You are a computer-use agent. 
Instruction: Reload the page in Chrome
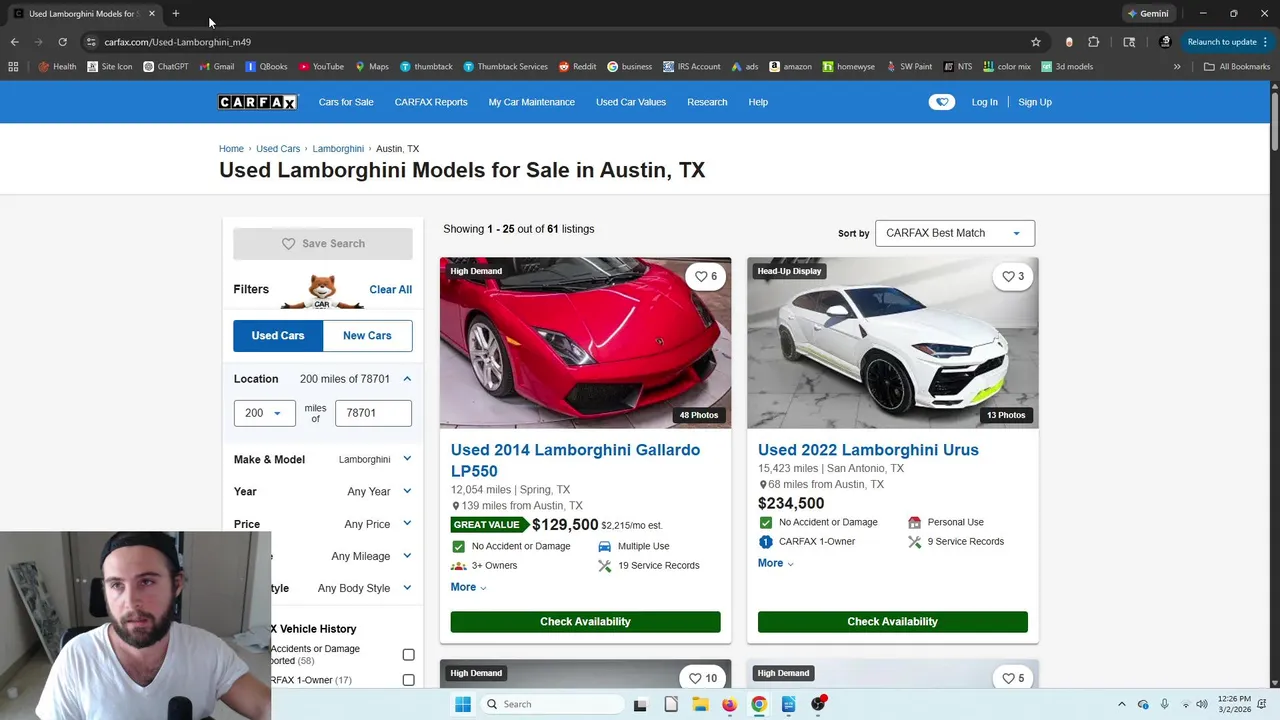[62, 42]
